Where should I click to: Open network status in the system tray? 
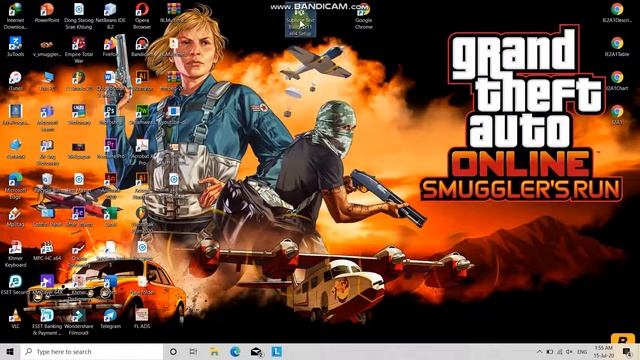click(559, 351)
